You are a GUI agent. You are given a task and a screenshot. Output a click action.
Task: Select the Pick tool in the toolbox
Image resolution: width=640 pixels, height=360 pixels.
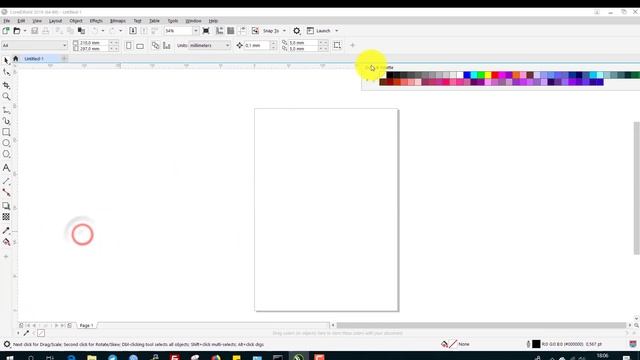pos(6,61)
